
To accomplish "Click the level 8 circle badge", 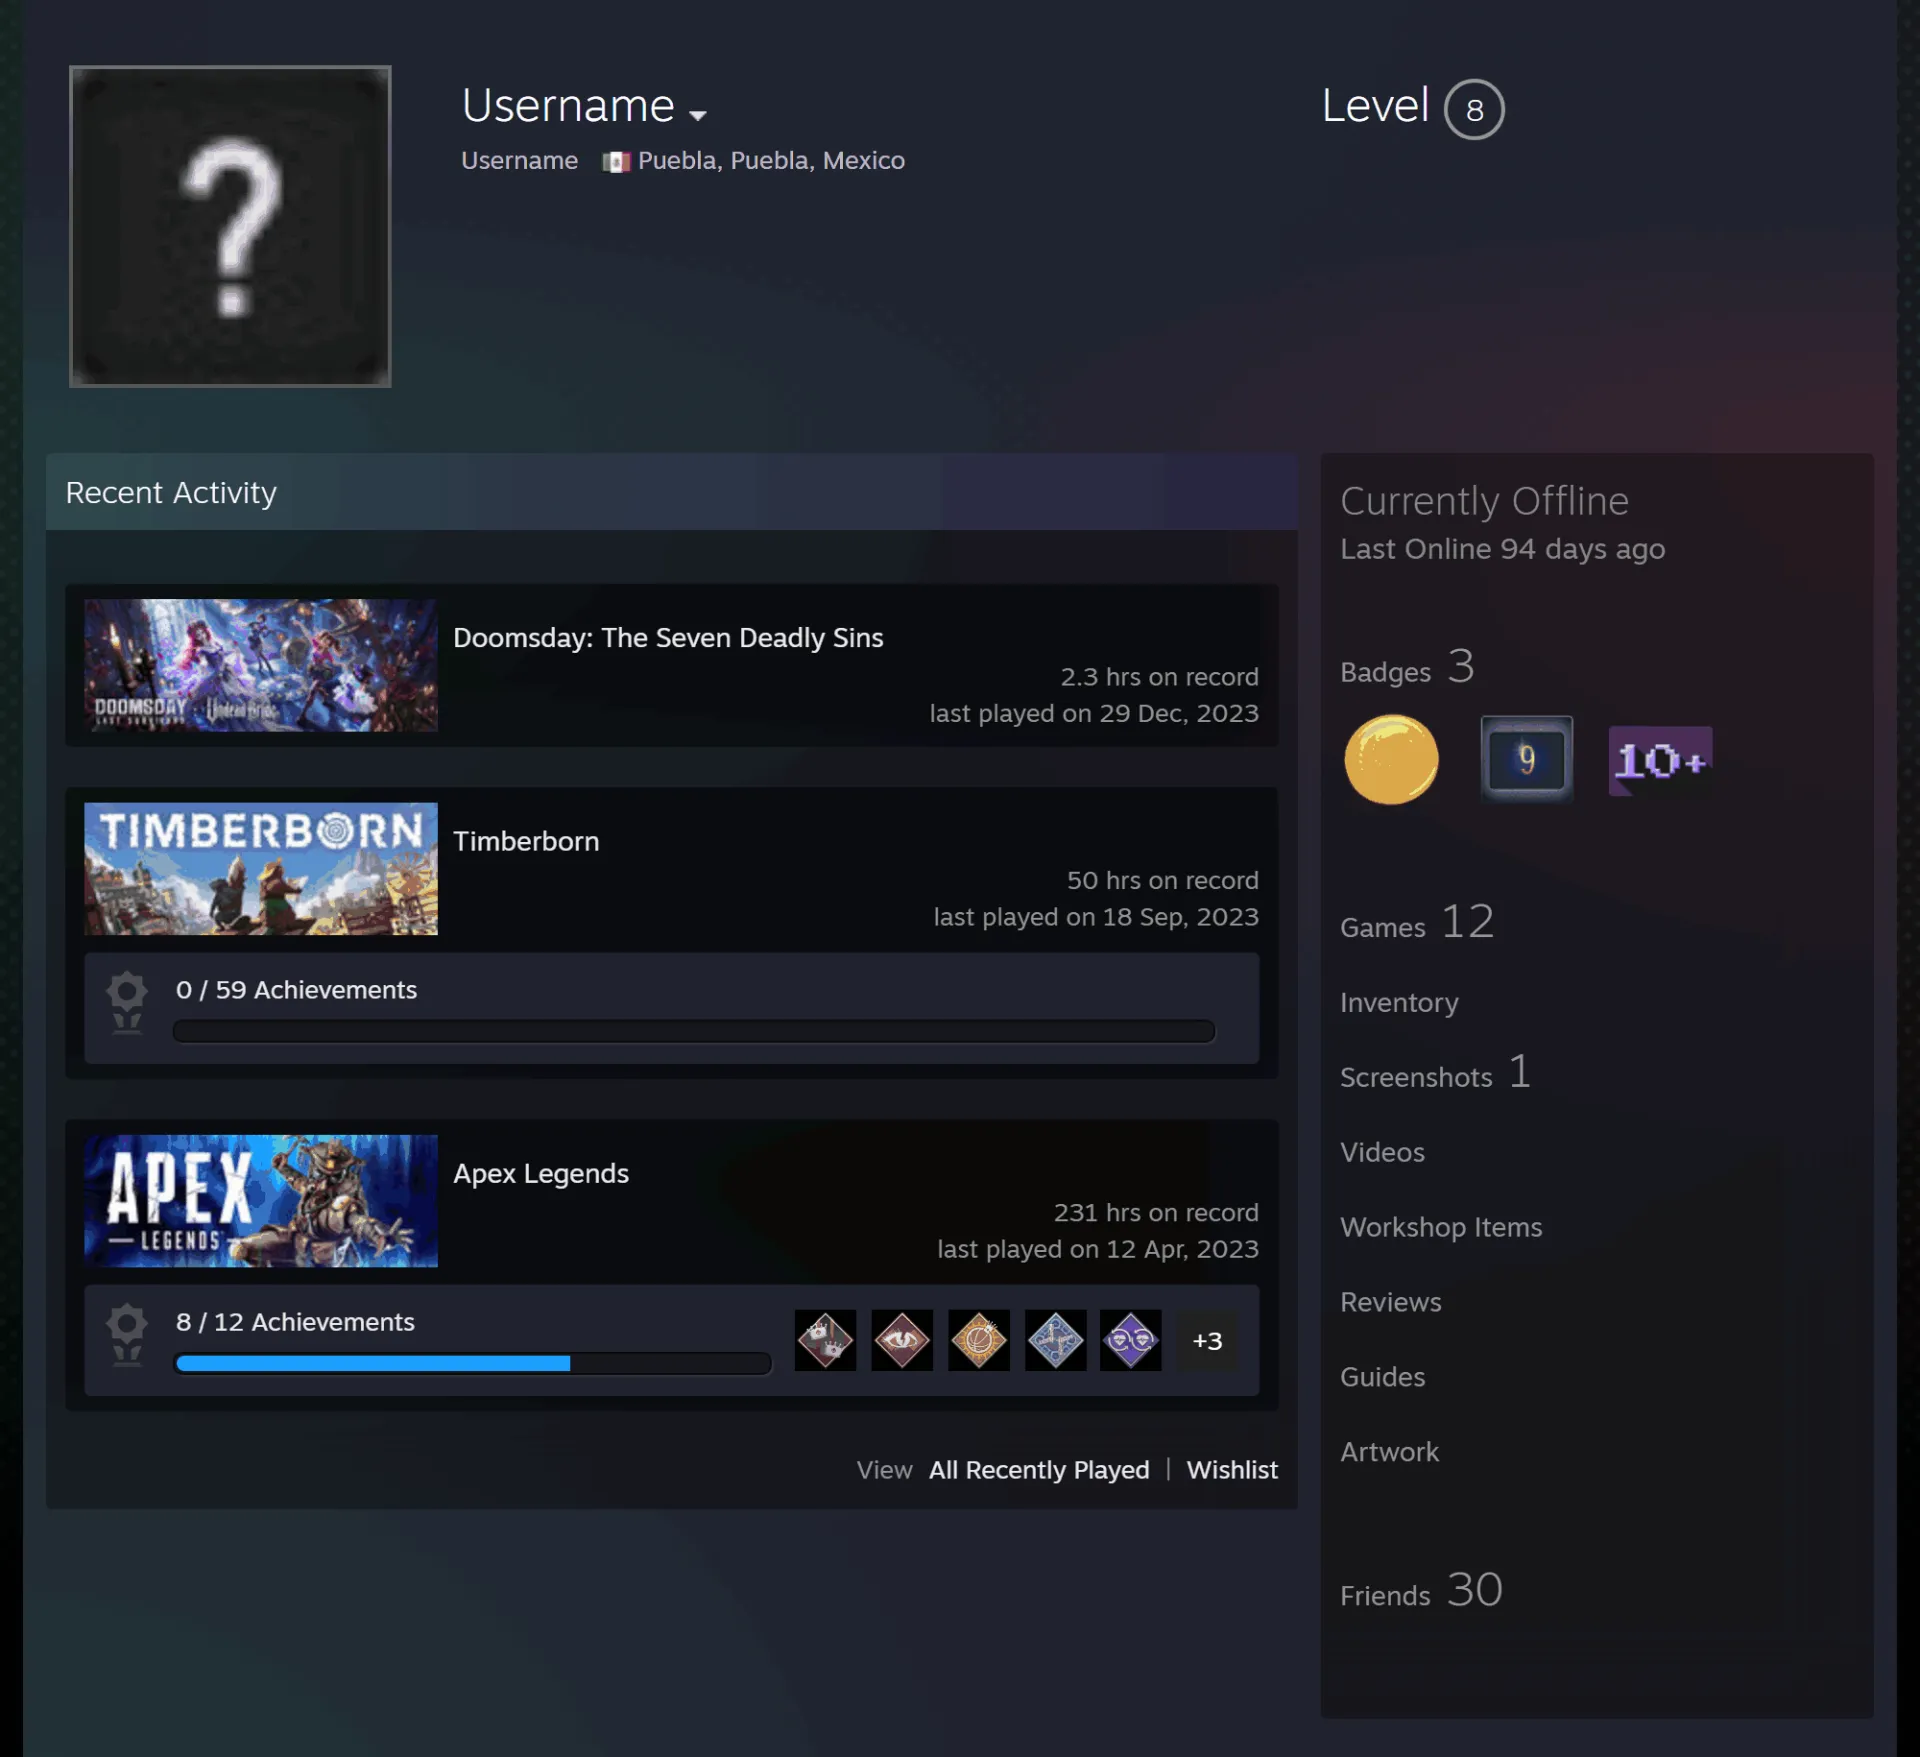I will point(1474,109).
